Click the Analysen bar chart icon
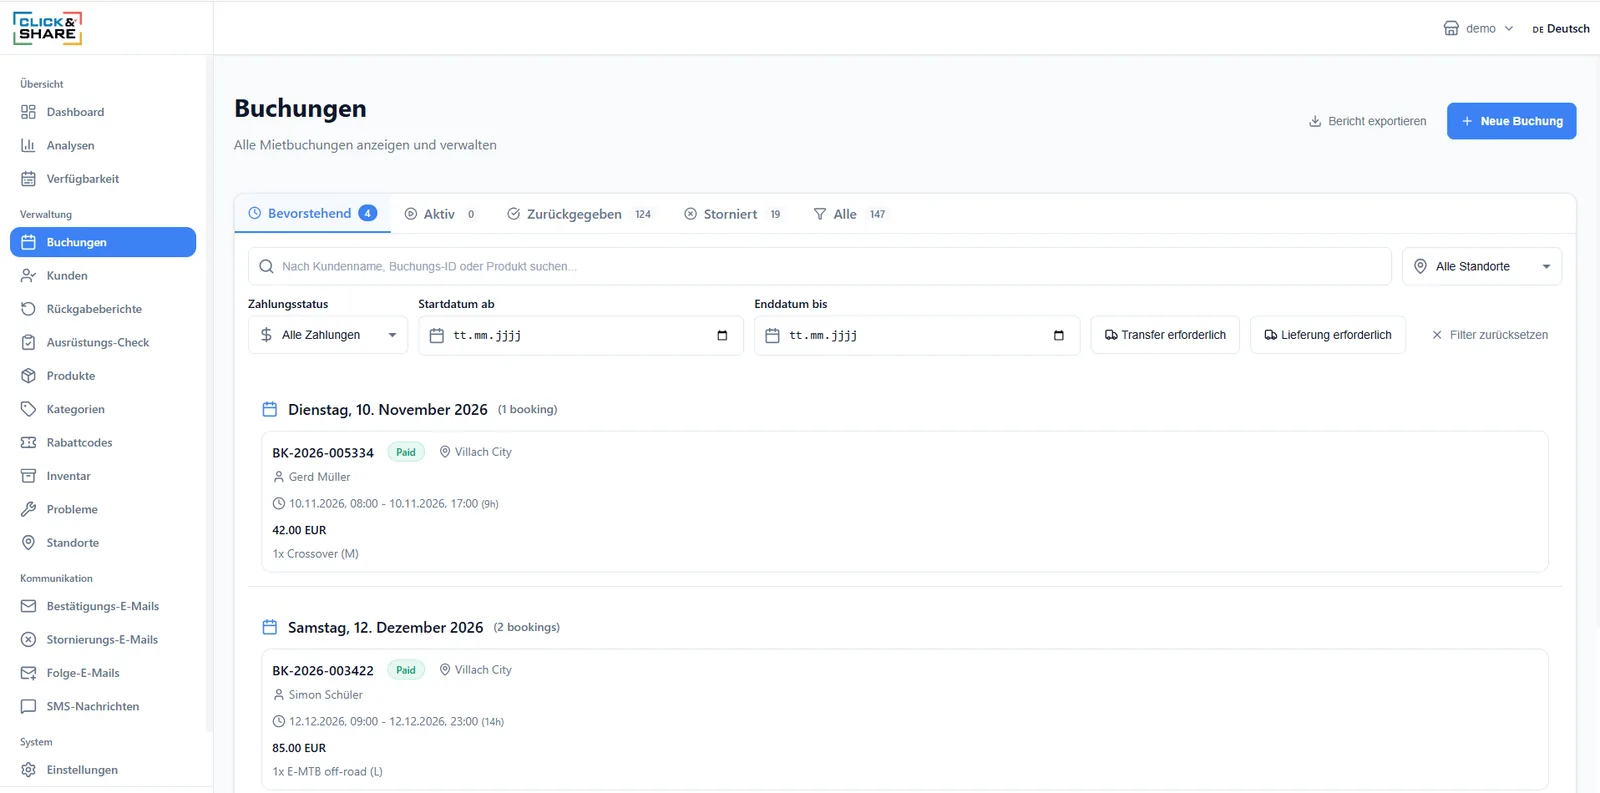The width and height of the screenshot is (1600, 793). (28, 145)
